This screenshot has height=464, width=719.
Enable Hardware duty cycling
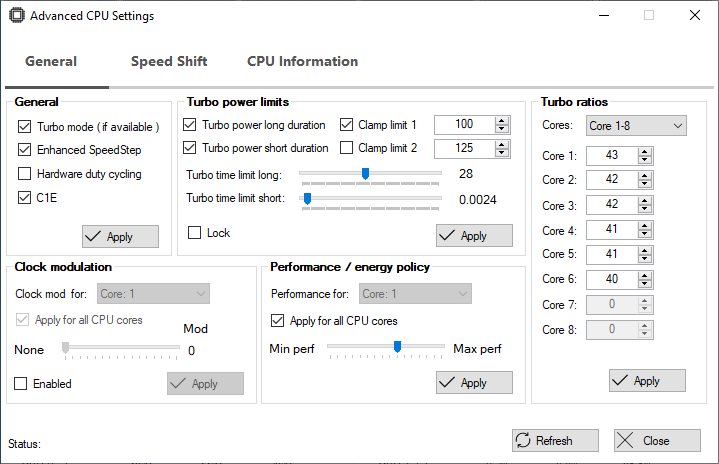[25, 174]
